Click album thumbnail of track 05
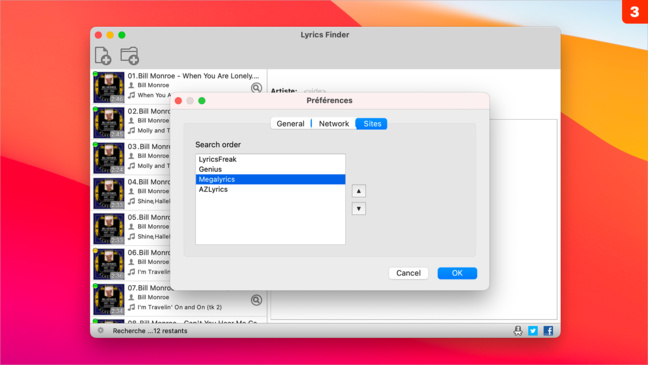This screenshot has height=365, width=648. click(x=109, y=229)
